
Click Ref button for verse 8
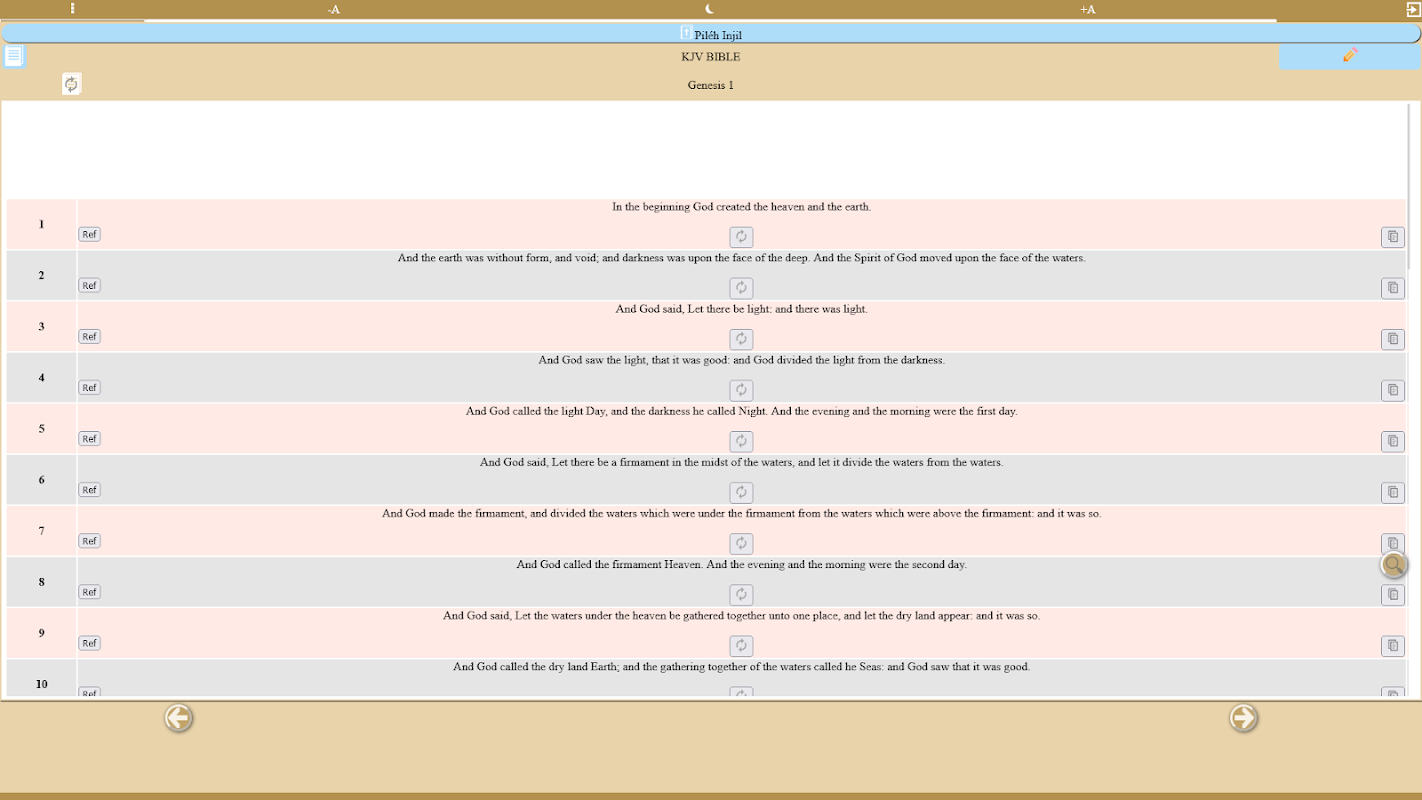[x=90, y=591]
